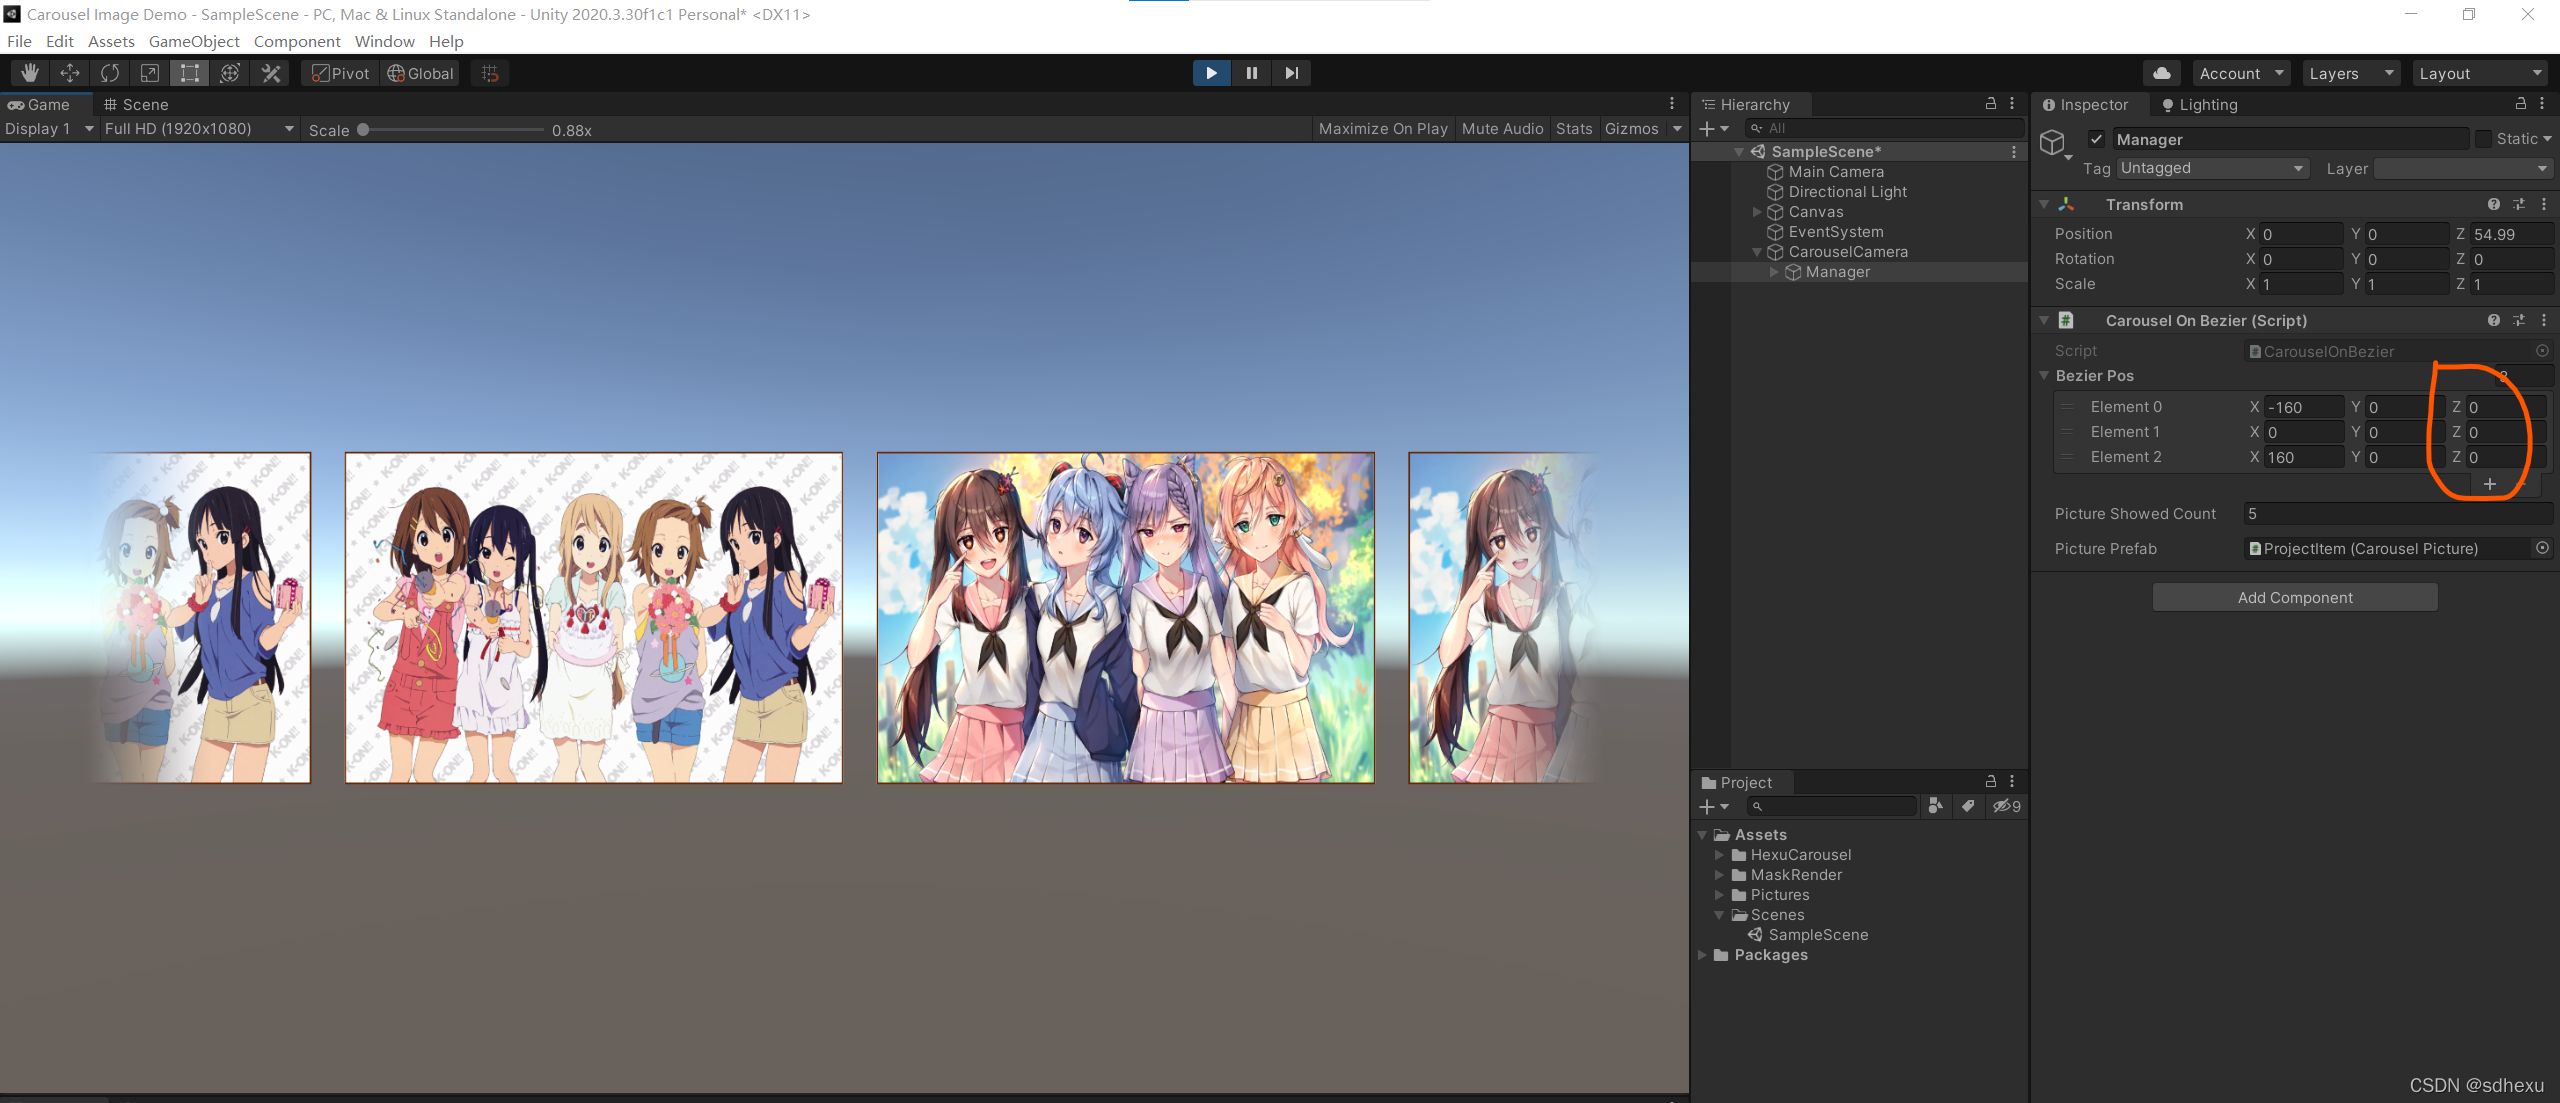Image resolution: width=2560 pixels, height=1103 pixels.
Task: Click the Step frame button
Action: (1291, 73)
